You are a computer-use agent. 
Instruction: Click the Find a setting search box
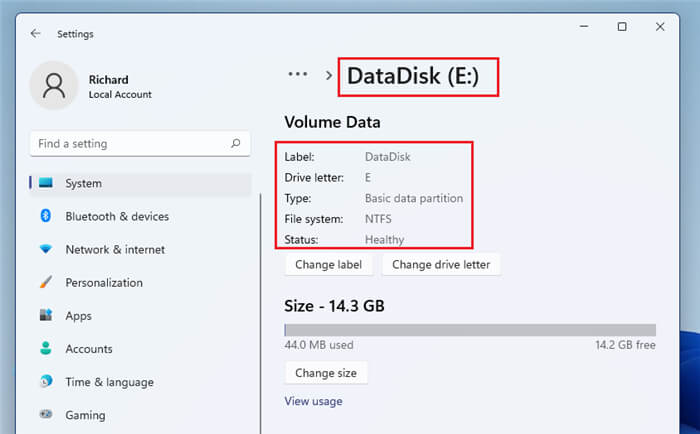(x=140, y=143)
